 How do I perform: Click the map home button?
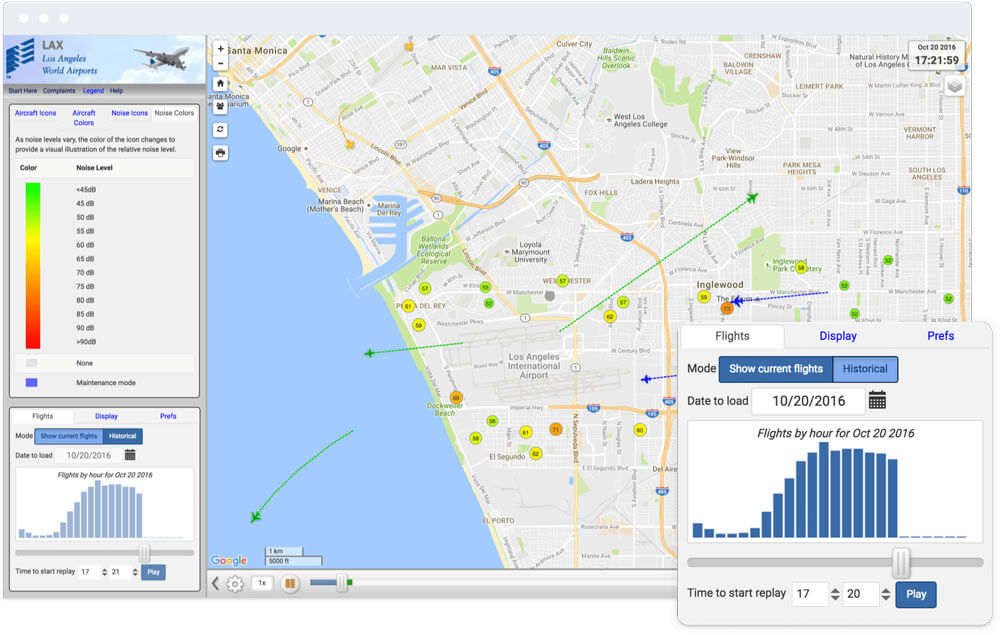[x=220, y=84]
